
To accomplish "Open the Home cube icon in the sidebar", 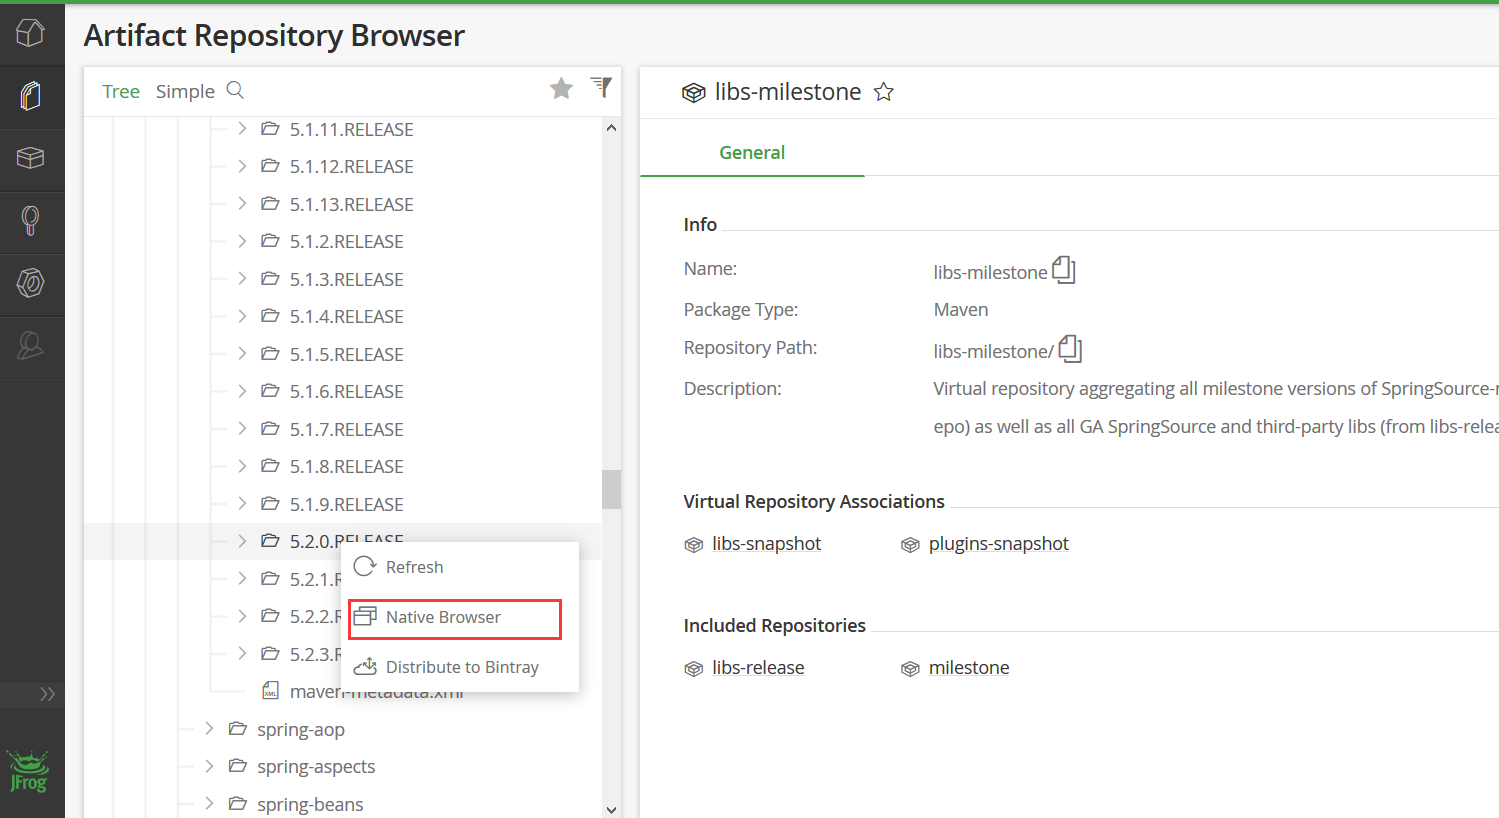I will [x=31, y=33].
